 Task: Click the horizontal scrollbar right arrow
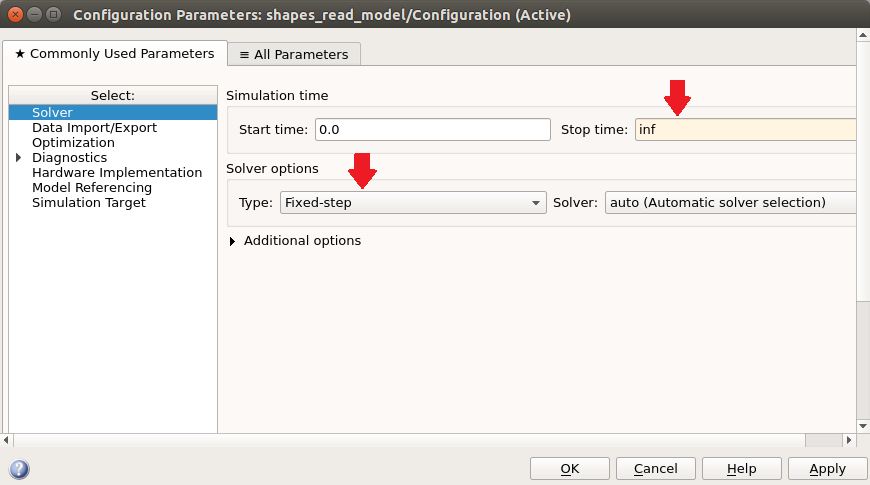tap(849, 440)
